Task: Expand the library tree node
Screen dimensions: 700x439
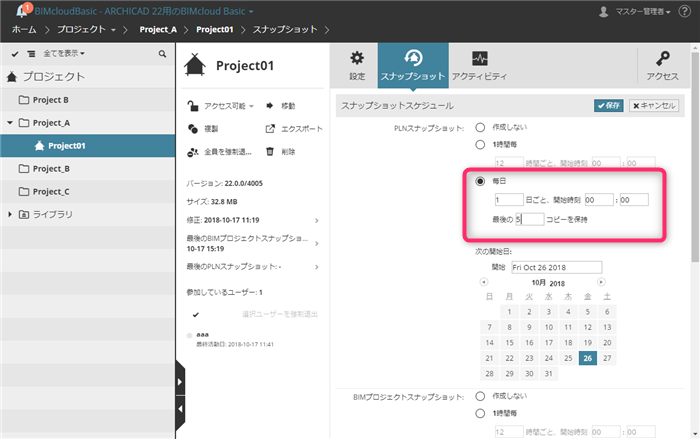Action: [x=10, y=214]
